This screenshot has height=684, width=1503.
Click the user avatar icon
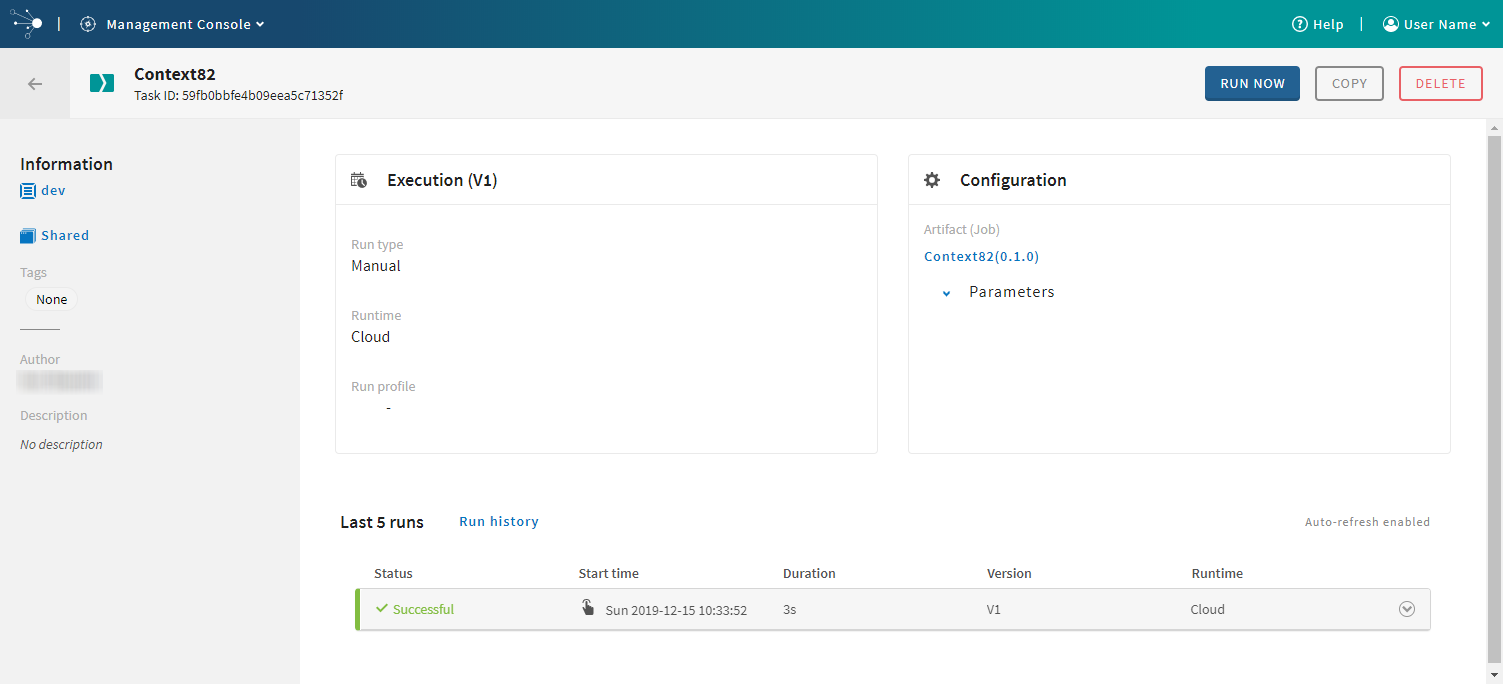[x=1390, y=24]
